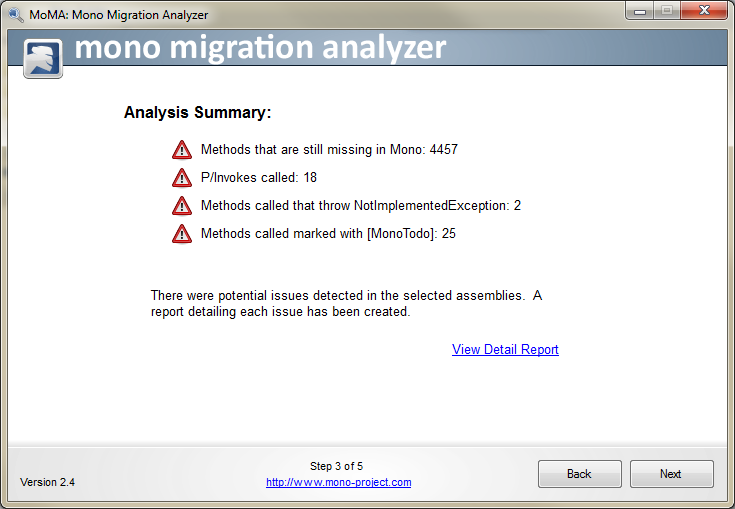Viewport: 735px width, 509px height.
Task: Click the warning icon next to P/Invokes called
Action: pyautogui.click(x=182, y=178)
